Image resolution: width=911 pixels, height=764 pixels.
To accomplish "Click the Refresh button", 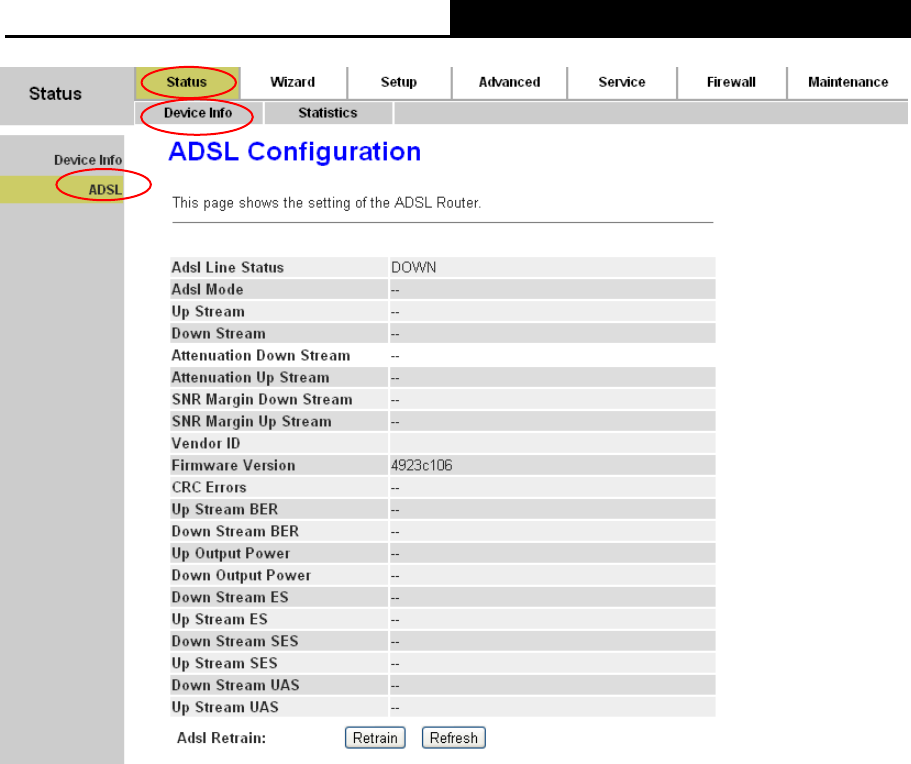I will (x=454, y=738).
